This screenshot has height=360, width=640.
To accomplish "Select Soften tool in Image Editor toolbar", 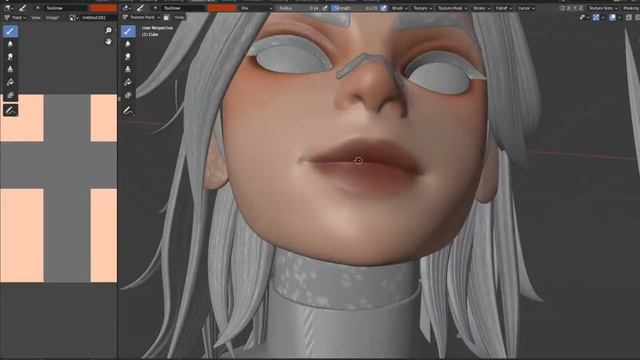I will point(10,44).
